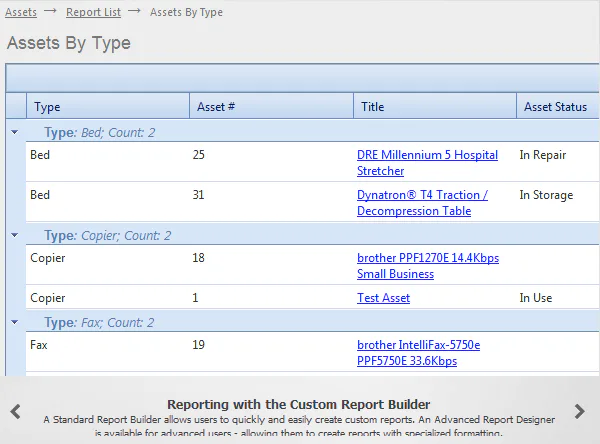The width and height of the screenshot is (600, 444).
Task: Sort by Type column header
Action: click(x=108, y=106)
